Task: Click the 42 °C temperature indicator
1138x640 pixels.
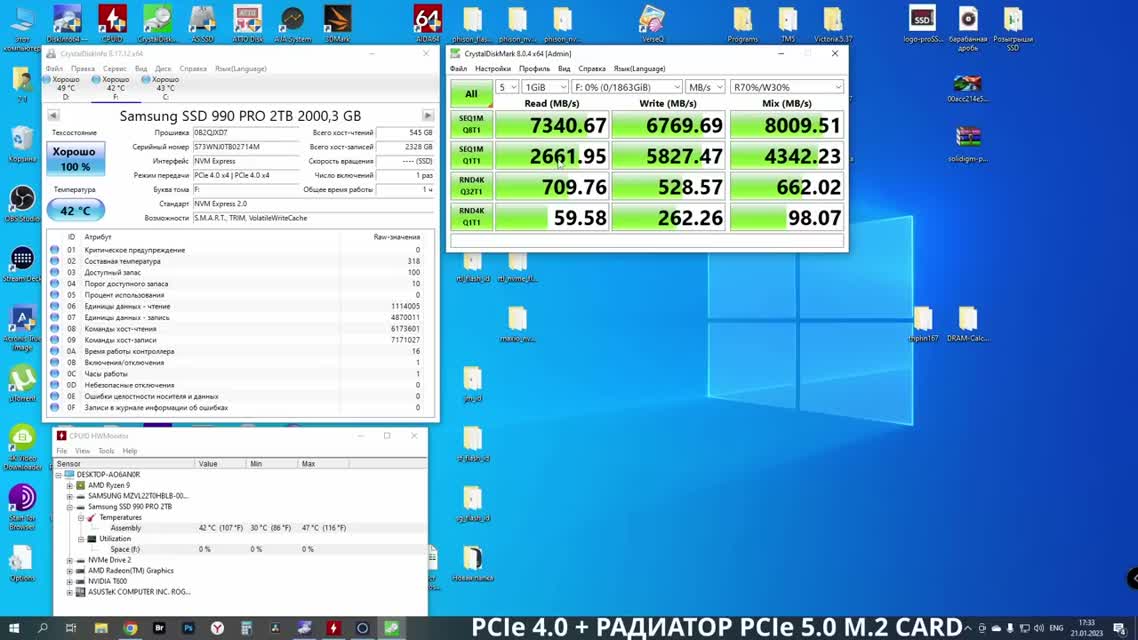Action: pos(75,210)
